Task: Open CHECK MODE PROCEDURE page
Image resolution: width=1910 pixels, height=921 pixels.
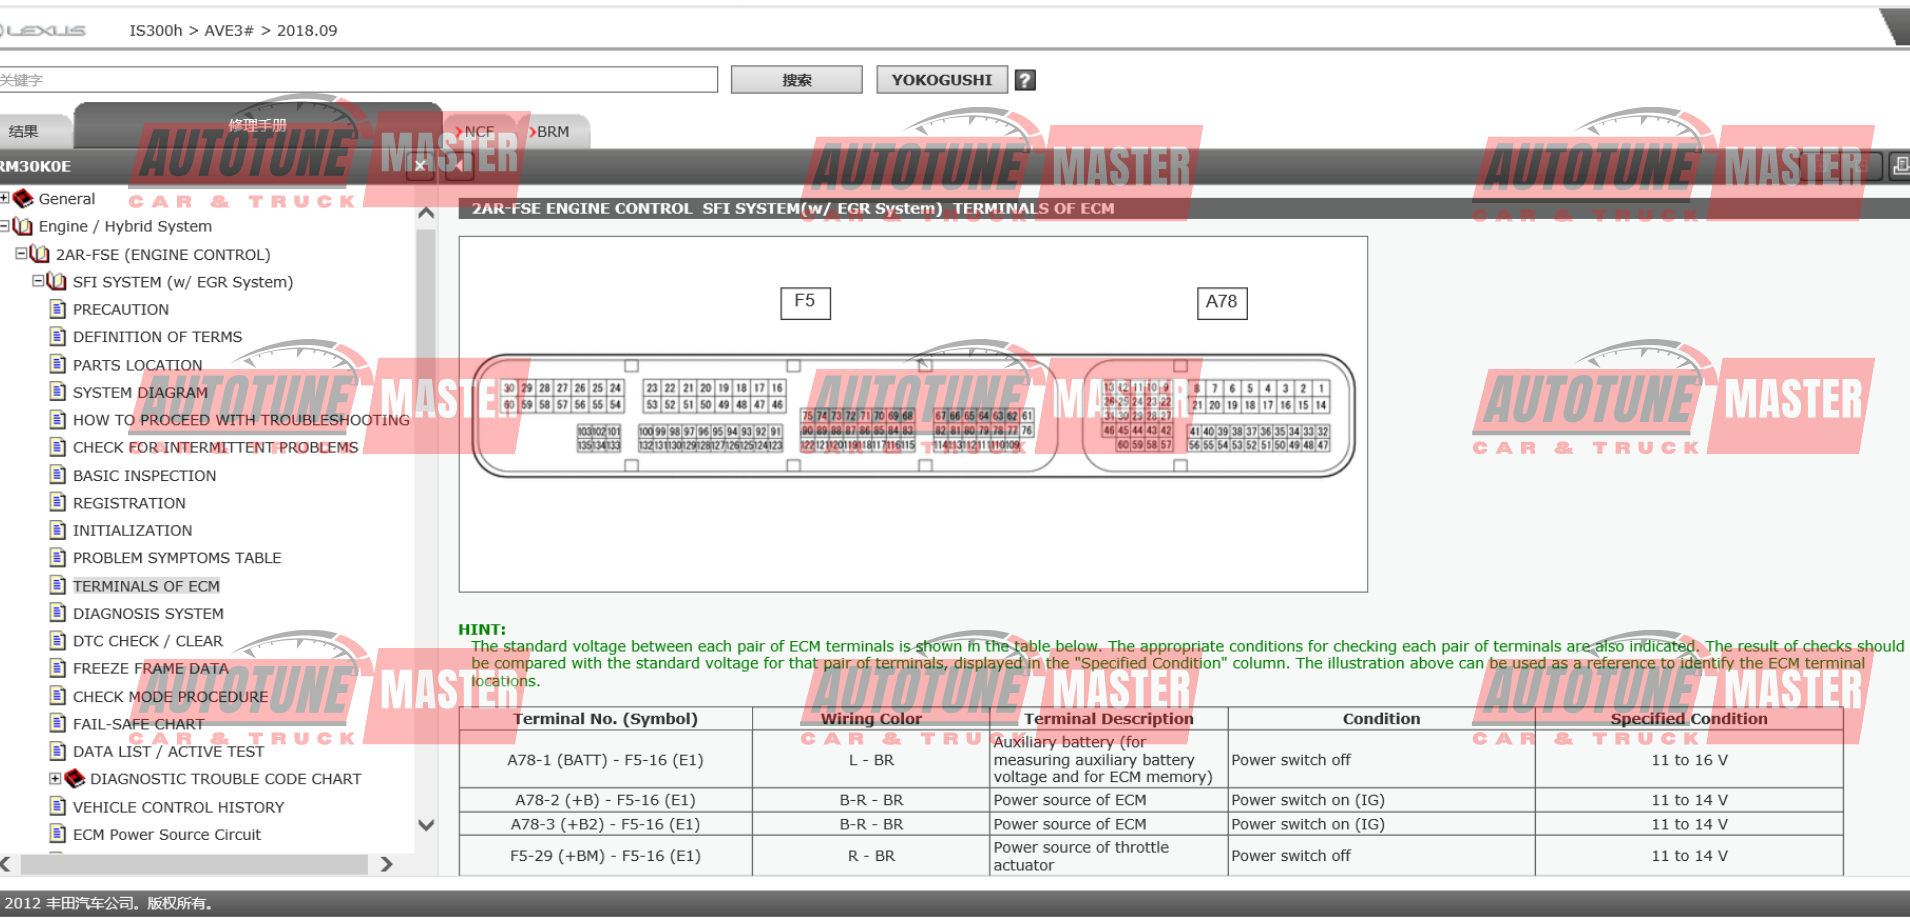Action: tap(170, 696)
